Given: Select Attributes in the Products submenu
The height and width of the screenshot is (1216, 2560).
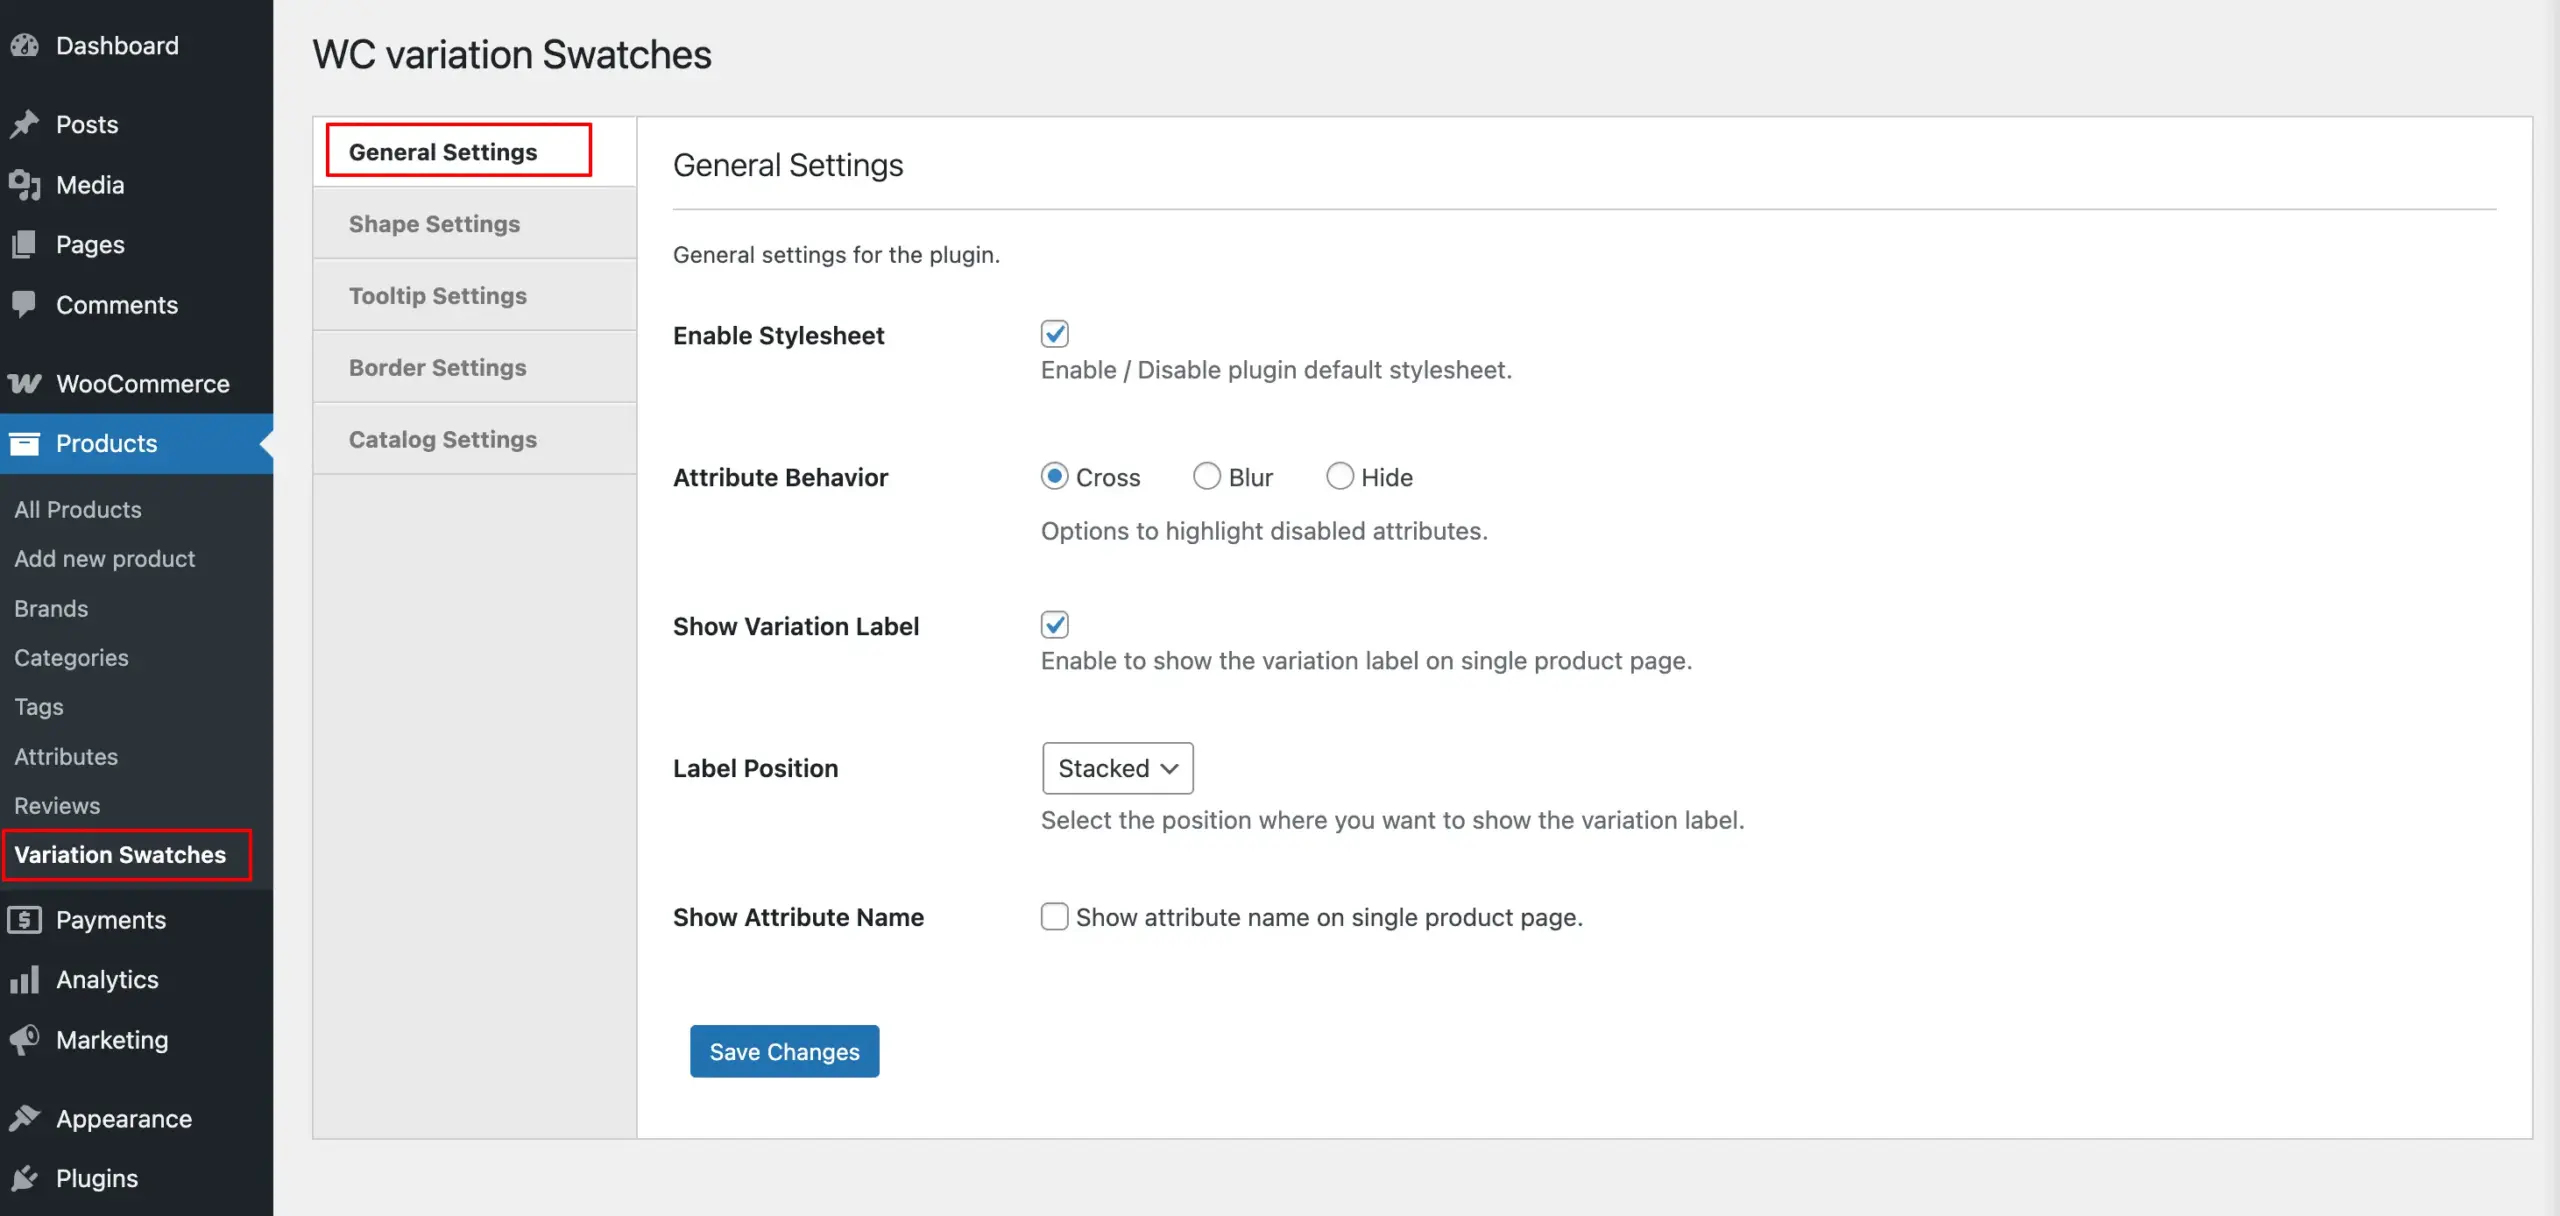Looking at the screenshot, I should point(66,756).
